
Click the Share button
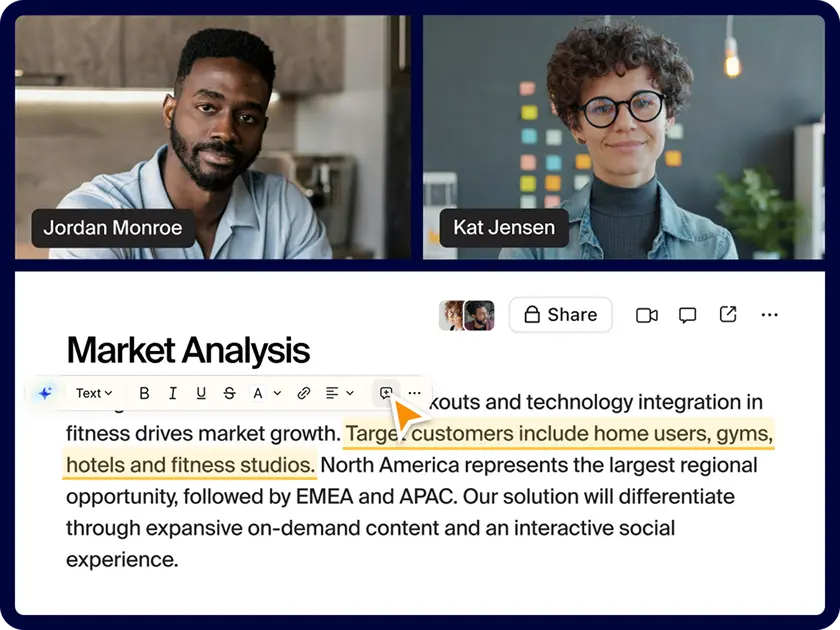(560, 315)
